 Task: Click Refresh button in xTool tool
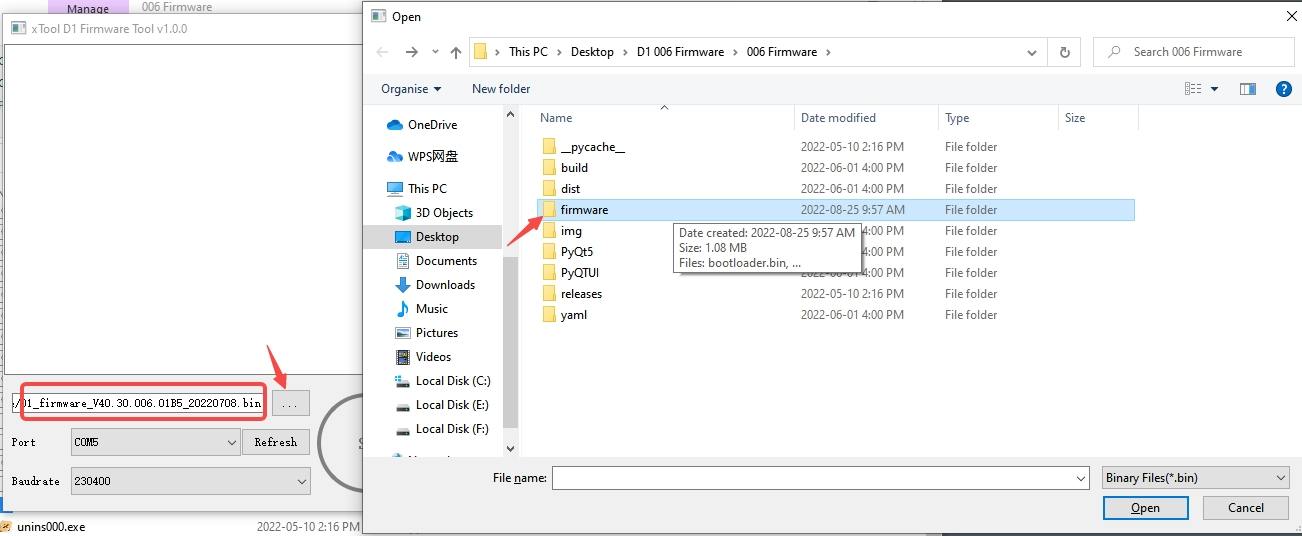pos(275,442)
